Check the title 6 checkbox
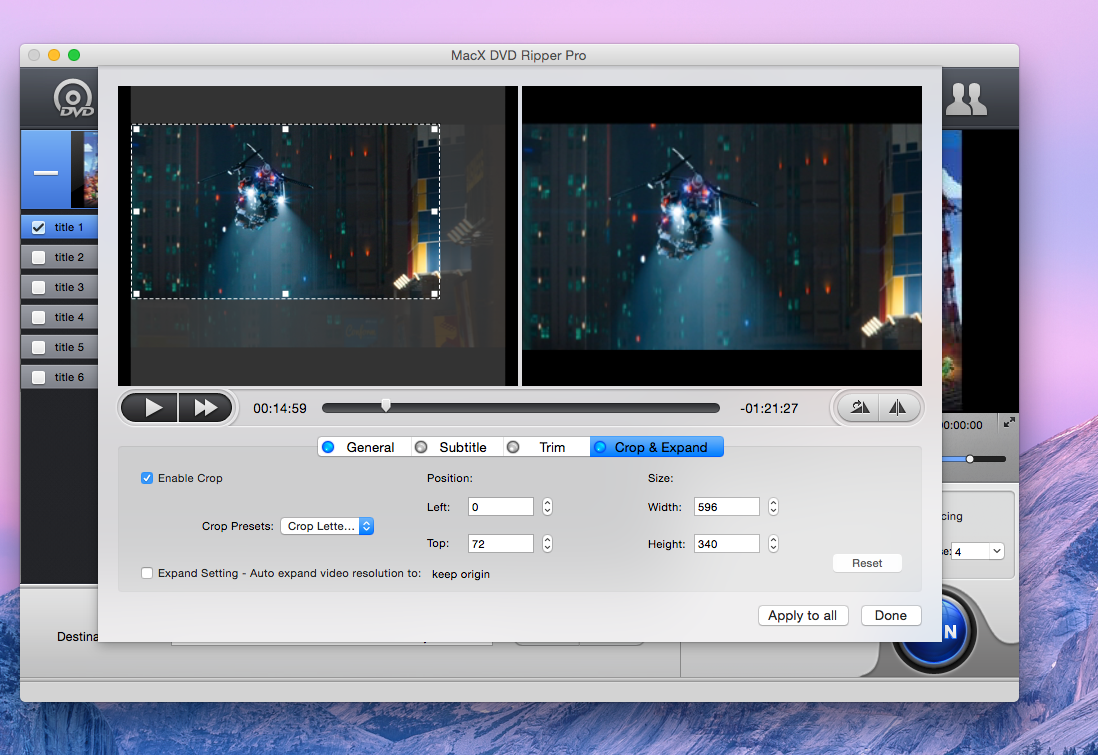Image resolution: width=1098 pixels, height=755 pixels. (39, 378)
